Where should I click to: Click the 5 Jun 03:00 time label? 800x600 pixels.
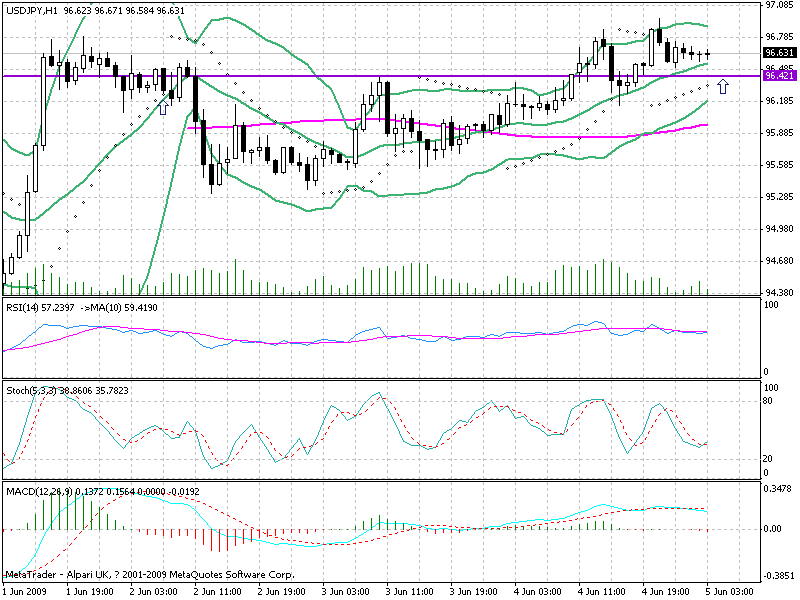click(x=730, y=592)
